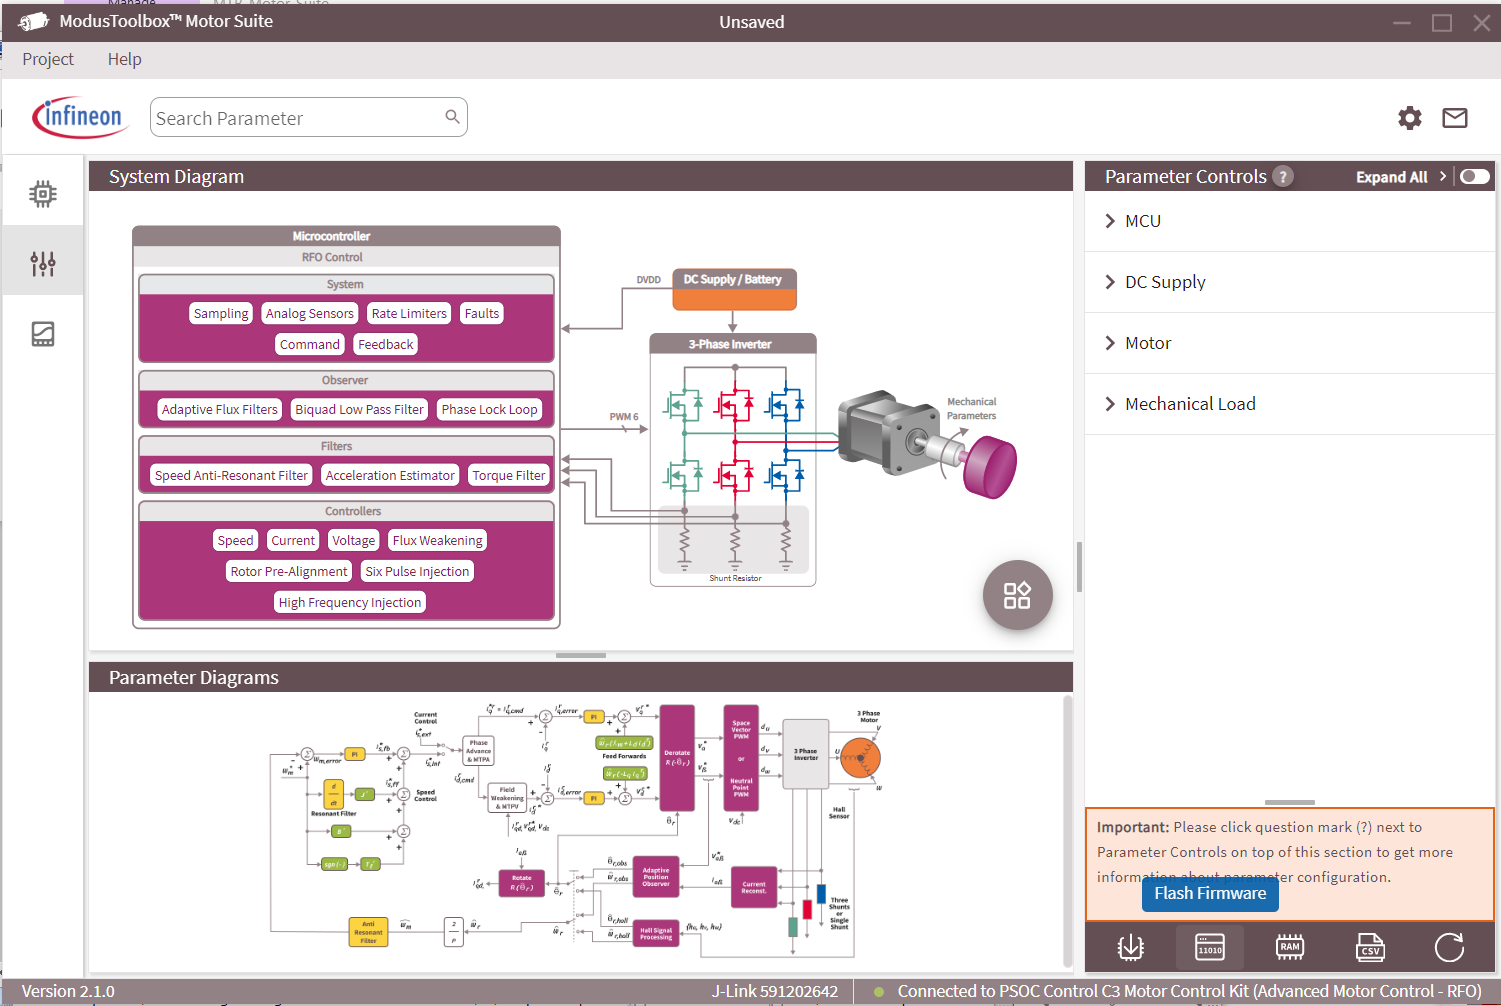Click the RAM chip icon

[x=1290, y=947]
